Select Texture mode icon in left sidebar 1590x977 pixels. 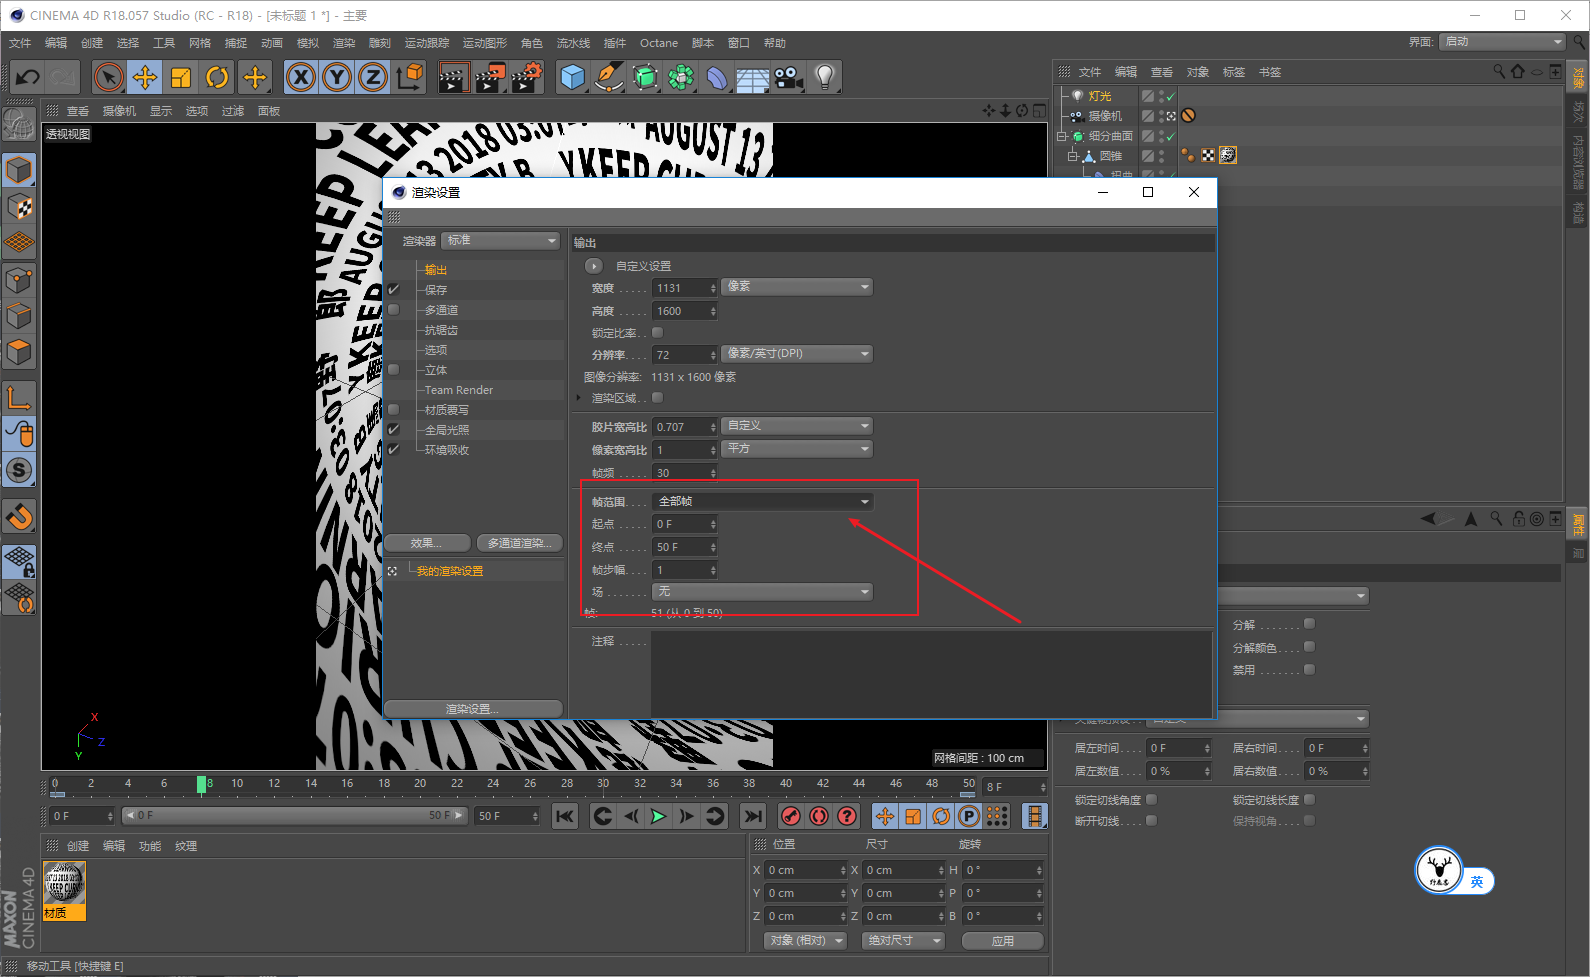tap(20, 207)
